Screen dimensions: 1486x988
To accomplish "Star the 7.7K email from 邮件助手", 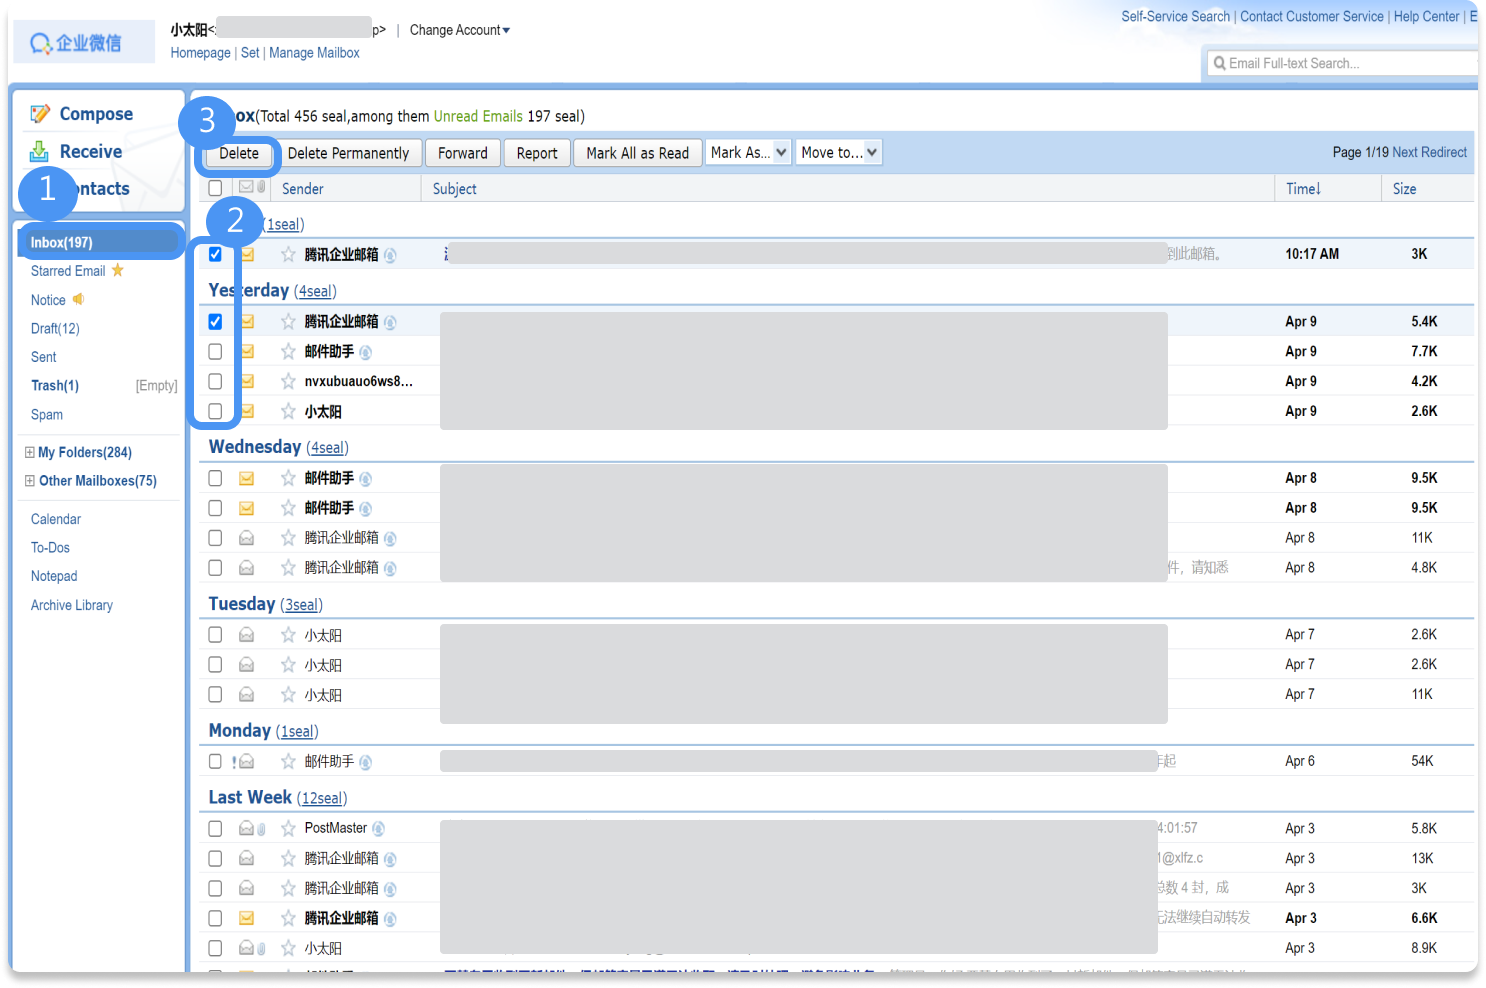I will (288, 351).
